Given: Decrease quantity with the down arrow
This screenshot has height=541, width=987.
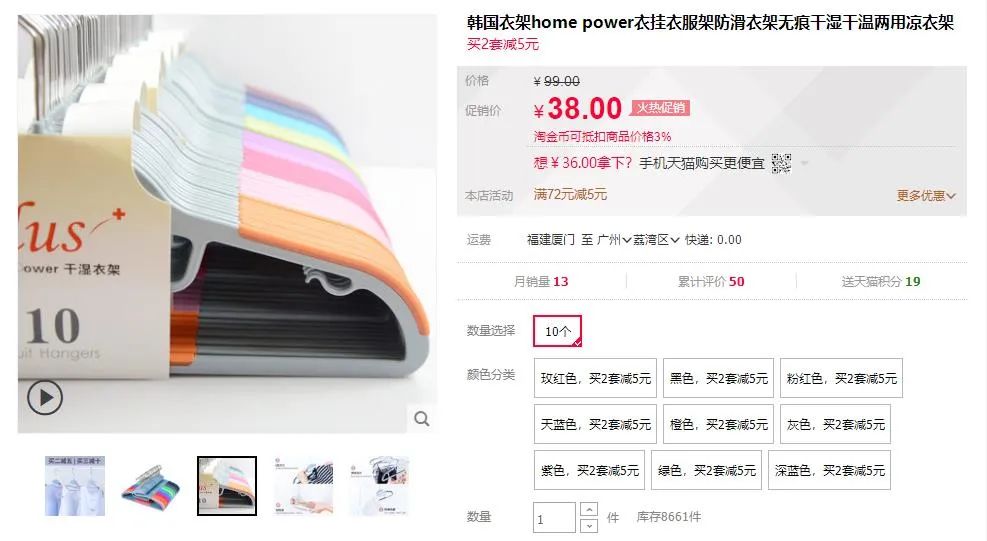Looking at the screenshot, I should pos(589,525).
